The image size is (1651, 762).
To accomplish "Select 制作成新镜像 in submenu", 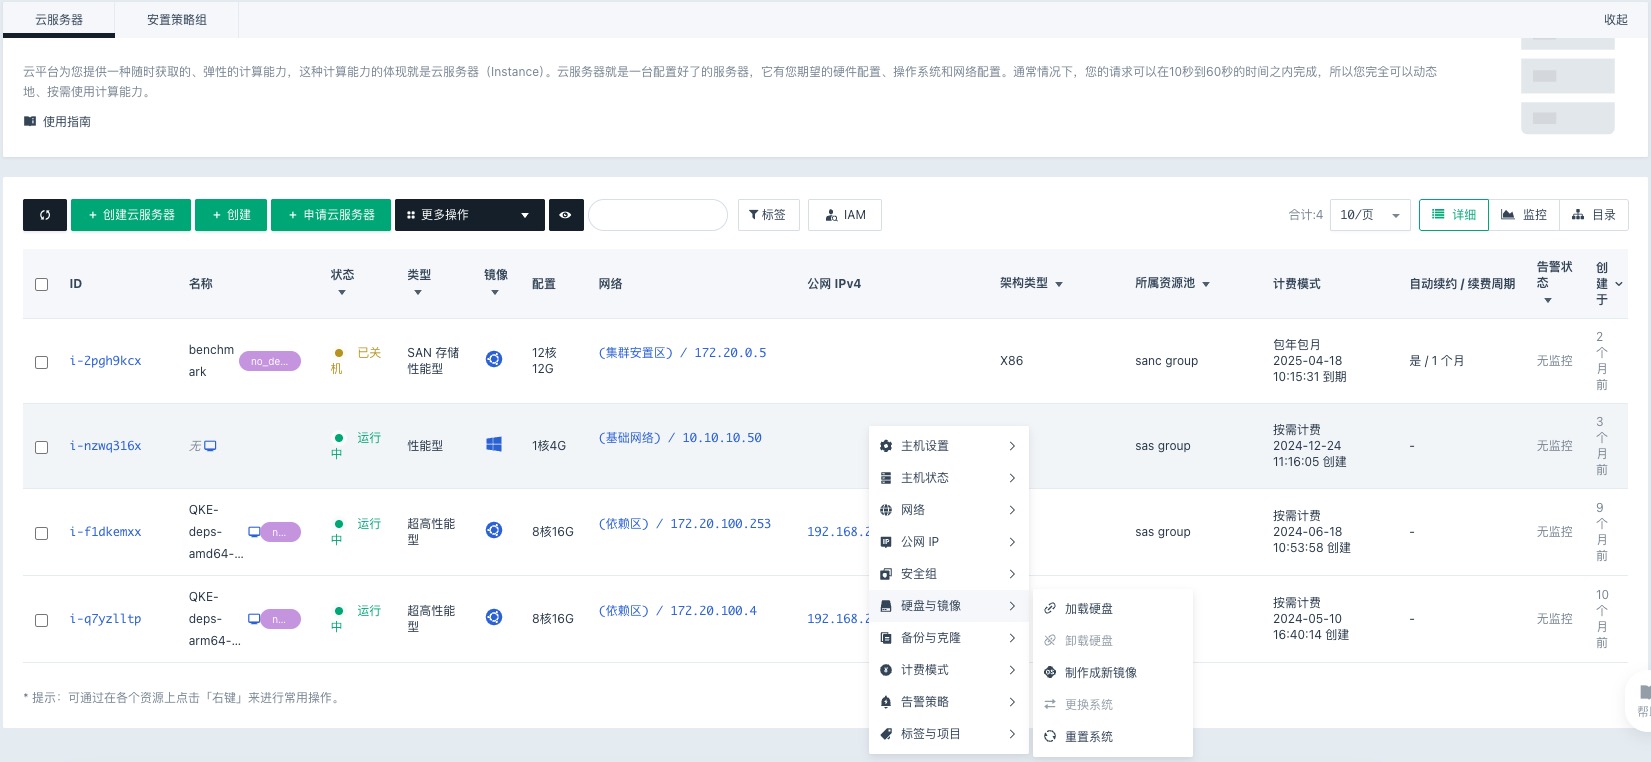I will point(1100,673).
